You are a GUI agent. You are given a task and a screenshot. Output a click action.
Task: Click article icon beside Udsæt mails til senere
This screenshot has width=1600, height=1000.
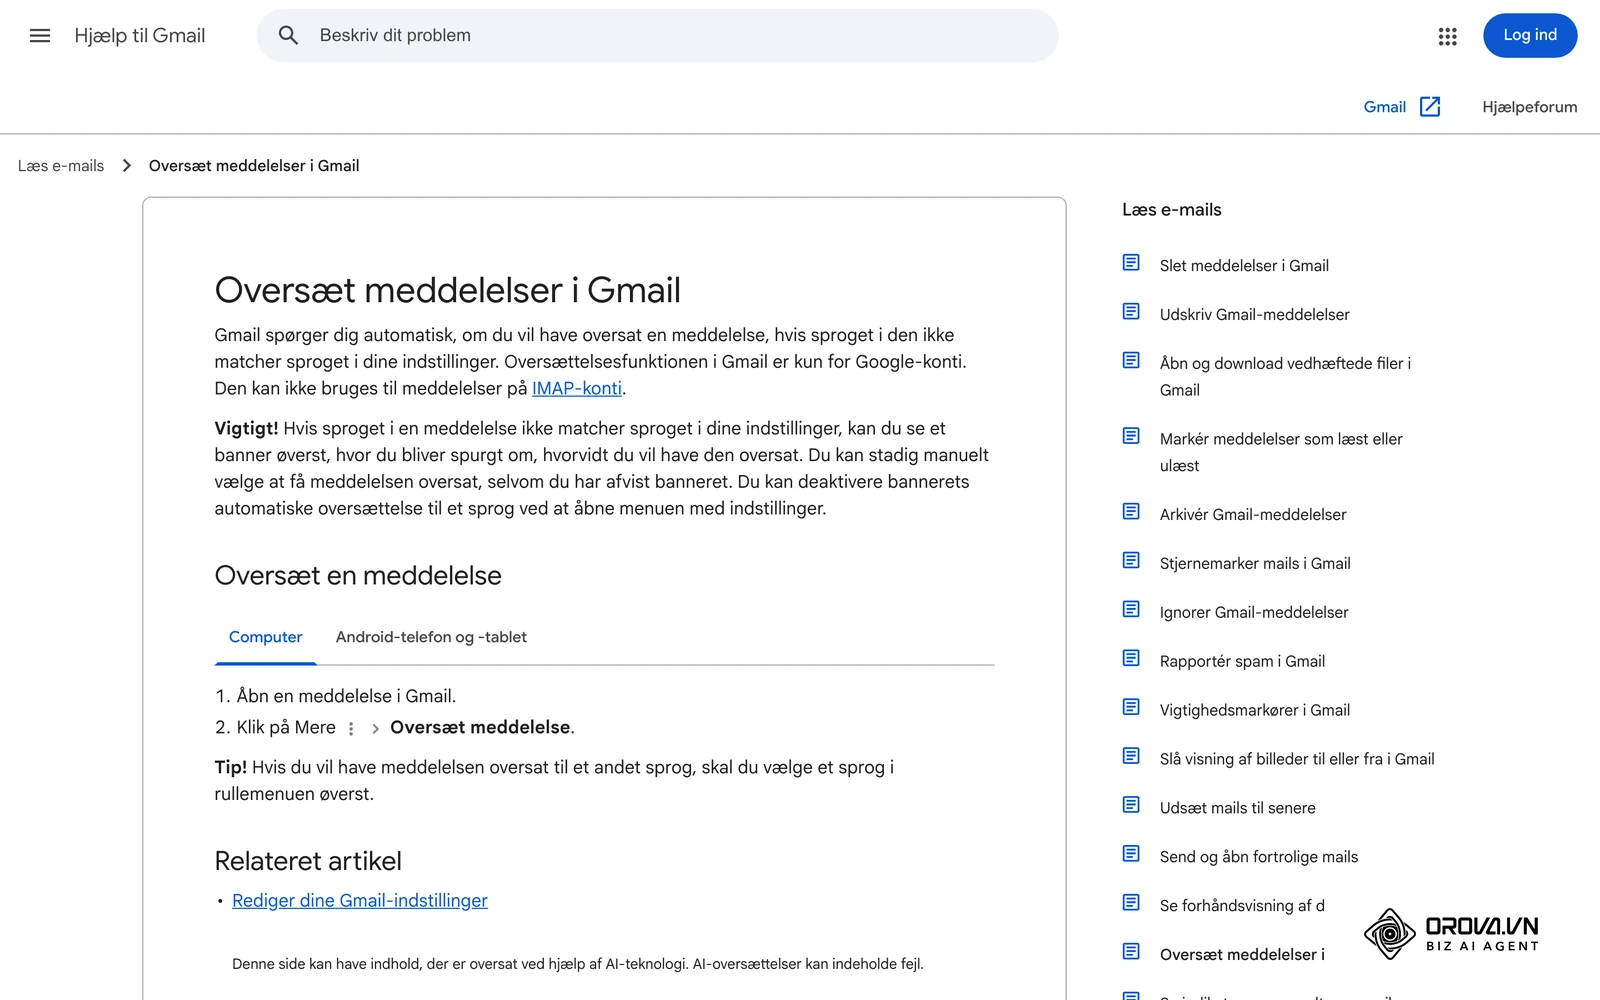tap(1131, 806)
